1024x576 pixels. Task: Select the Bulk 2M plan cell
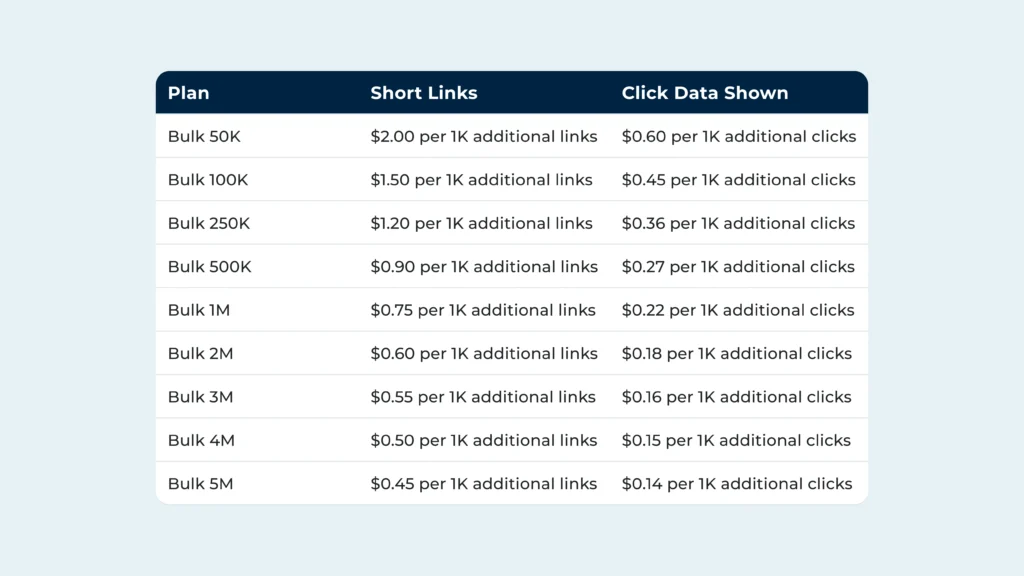coord(200,353)
